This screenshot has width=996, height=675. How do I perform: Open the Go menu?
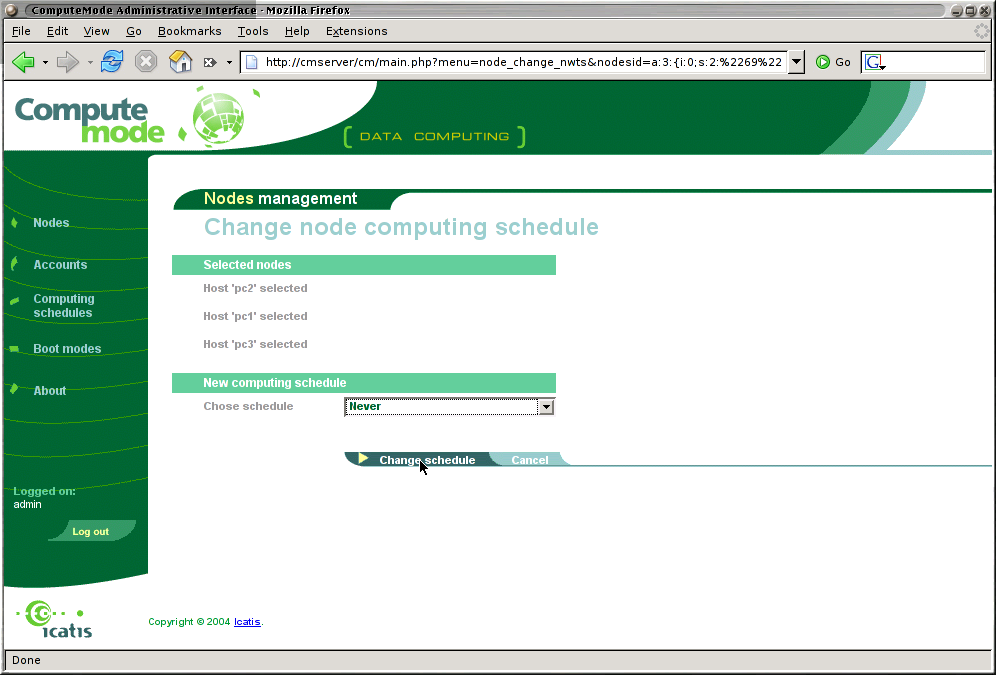[x=133, y=31]
